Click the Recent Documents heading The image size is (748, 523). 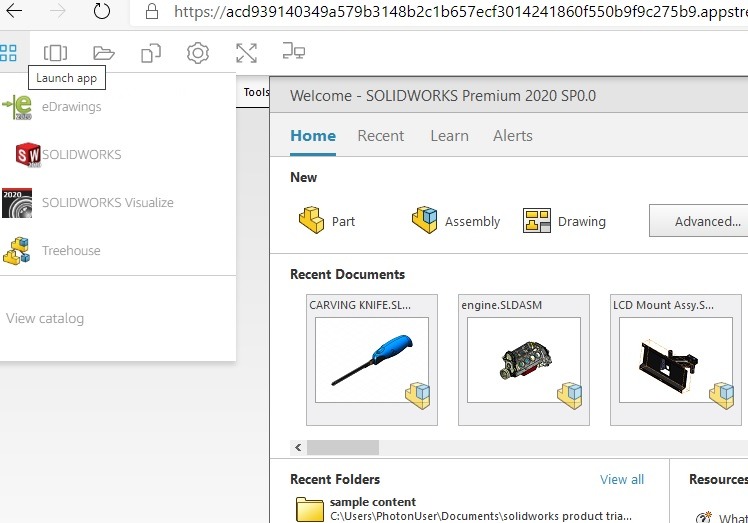click(347, 274)
